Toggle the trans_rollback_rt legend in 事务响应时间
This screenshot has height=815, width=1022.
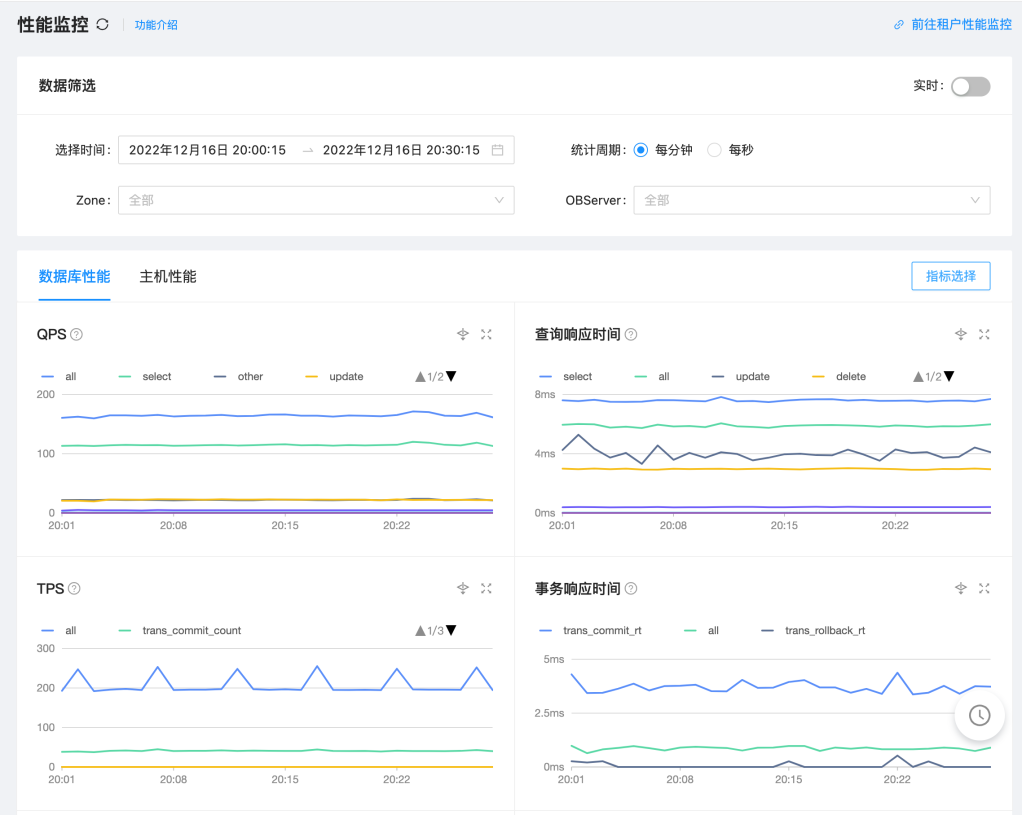coord(813,630)
